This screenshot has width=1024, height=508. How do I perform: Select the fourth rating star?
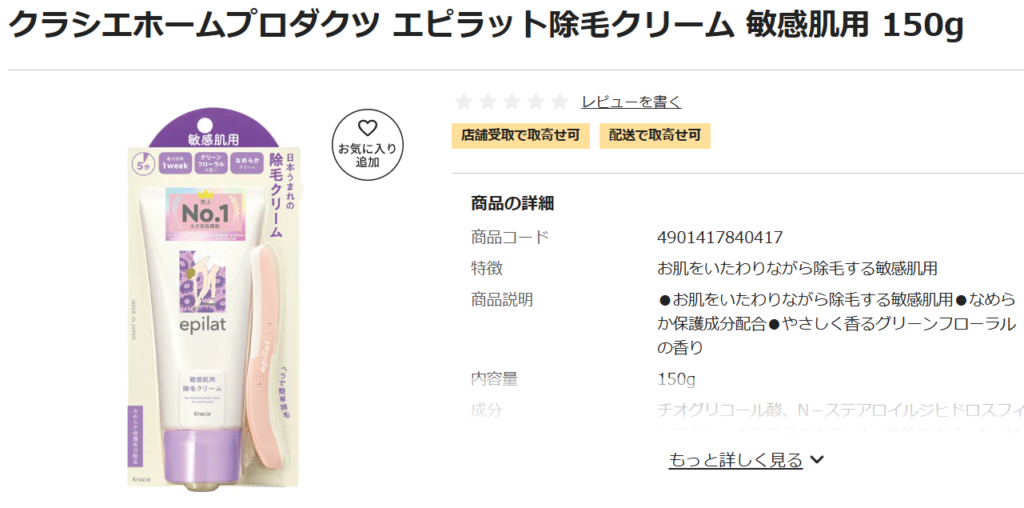click(x=536, y=102)
